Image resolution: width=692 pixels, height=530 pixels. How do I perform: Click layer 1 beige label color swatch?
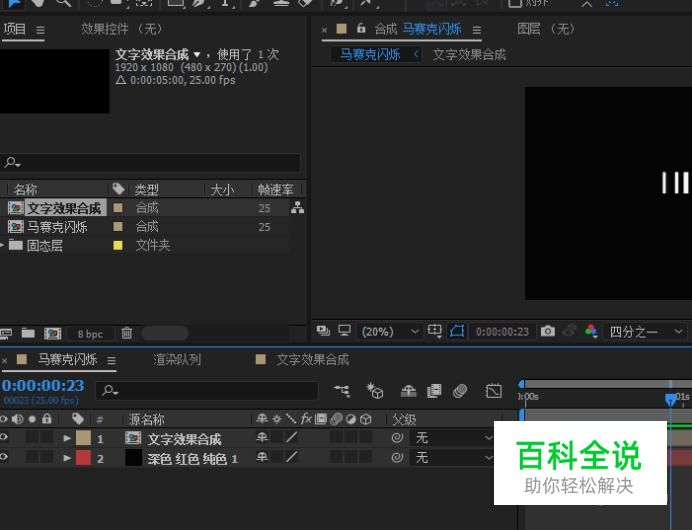(x=83, y=438)
